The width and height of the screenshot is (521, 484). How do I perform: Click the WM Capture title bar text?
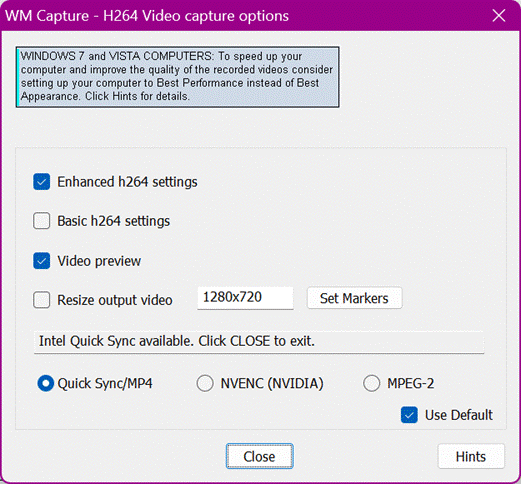pos(147,16)
